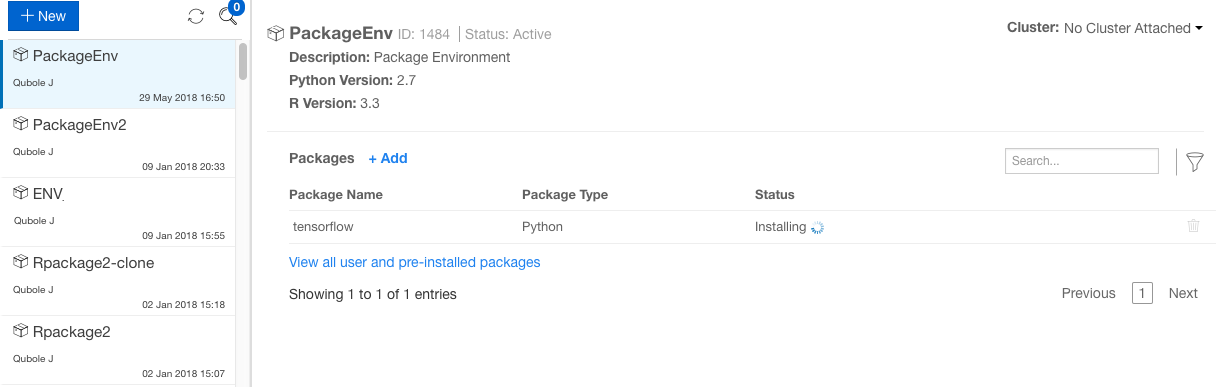Screen dimensions: 1231x387
Task: Click the package icon beside PackageEnv in sidebar
Action: click(20, 55)
